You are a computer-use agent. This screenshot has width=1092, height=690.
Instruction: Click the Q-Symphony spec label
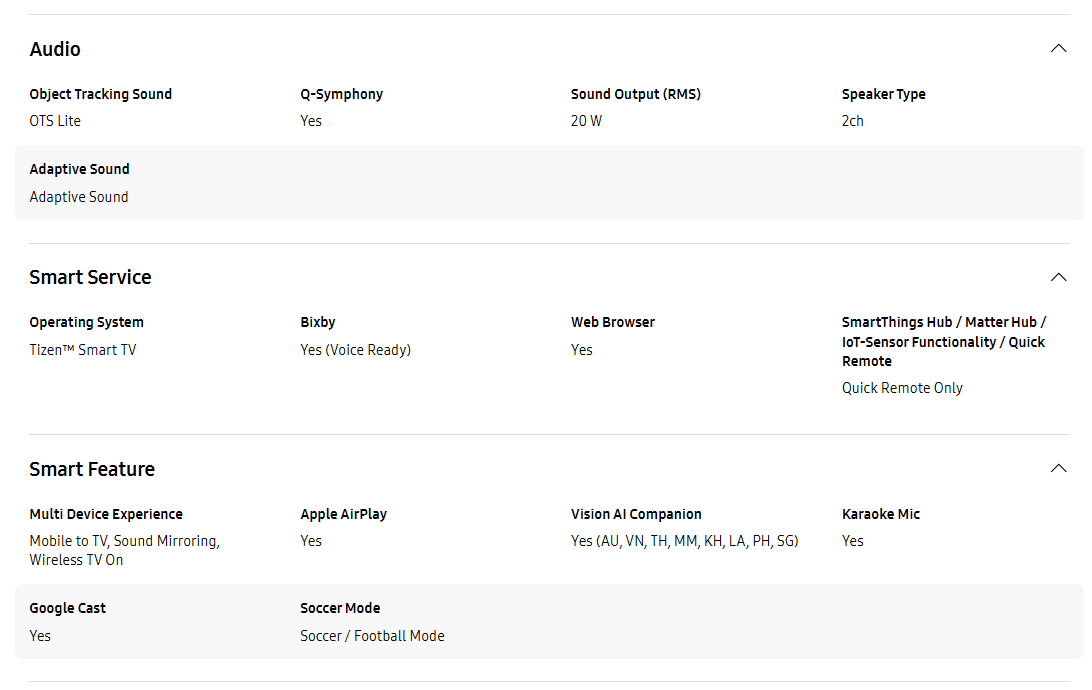coord(341,94)
